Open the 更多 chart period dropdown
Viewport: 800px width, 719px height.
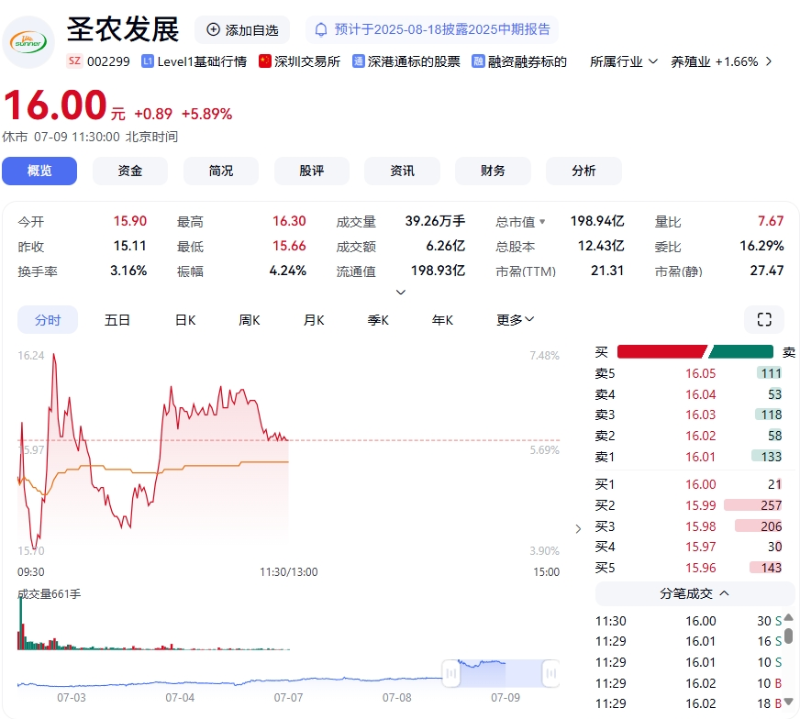pos(514,320)
